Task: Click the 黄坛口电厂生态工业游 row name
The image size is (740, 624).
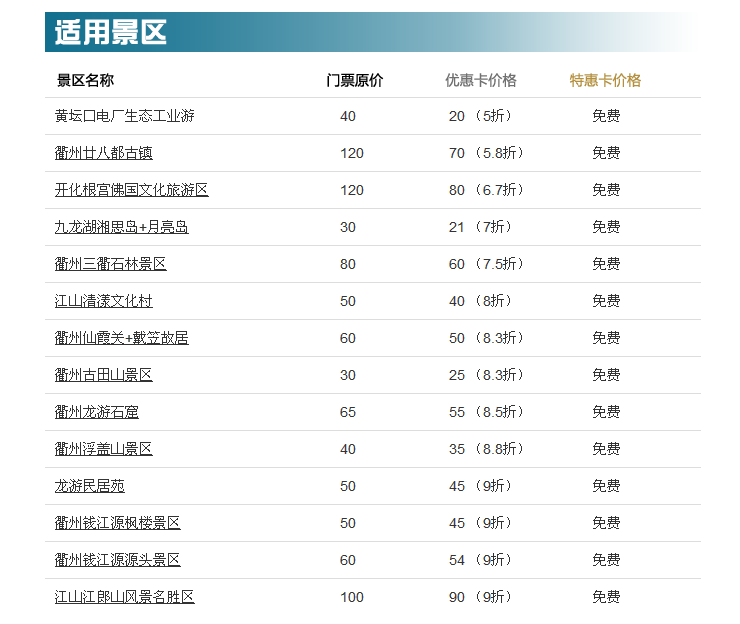Action: click(125, 116)
